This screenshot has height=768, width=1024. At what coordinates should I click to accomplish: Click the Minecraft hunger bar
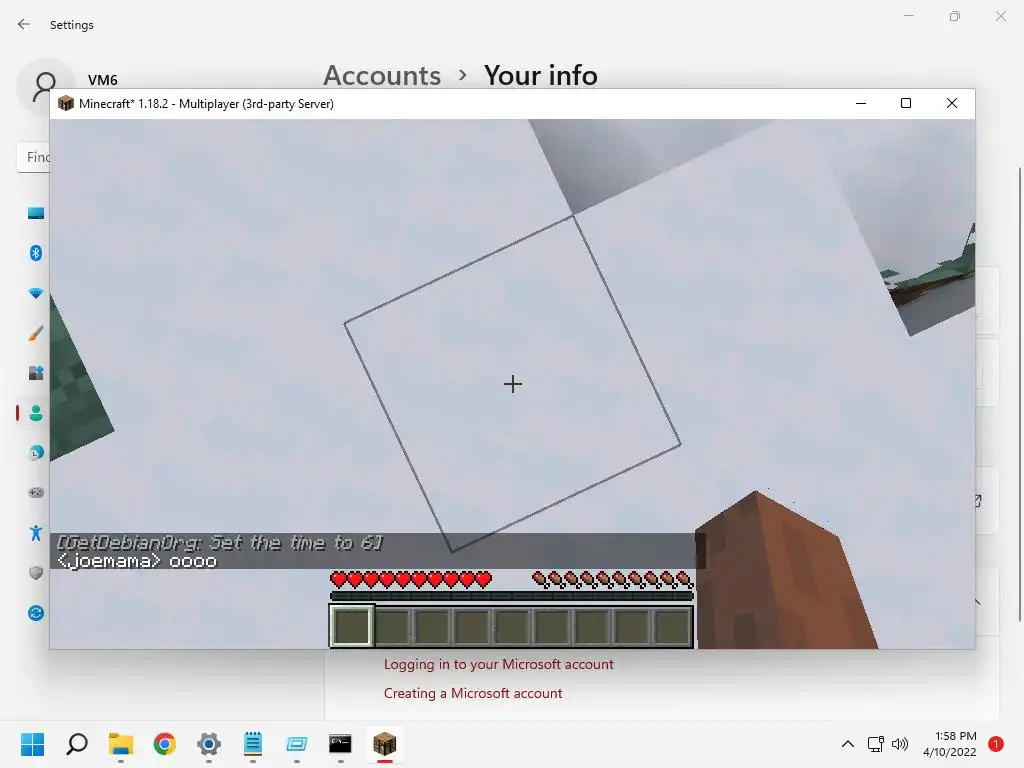point(612,579)
